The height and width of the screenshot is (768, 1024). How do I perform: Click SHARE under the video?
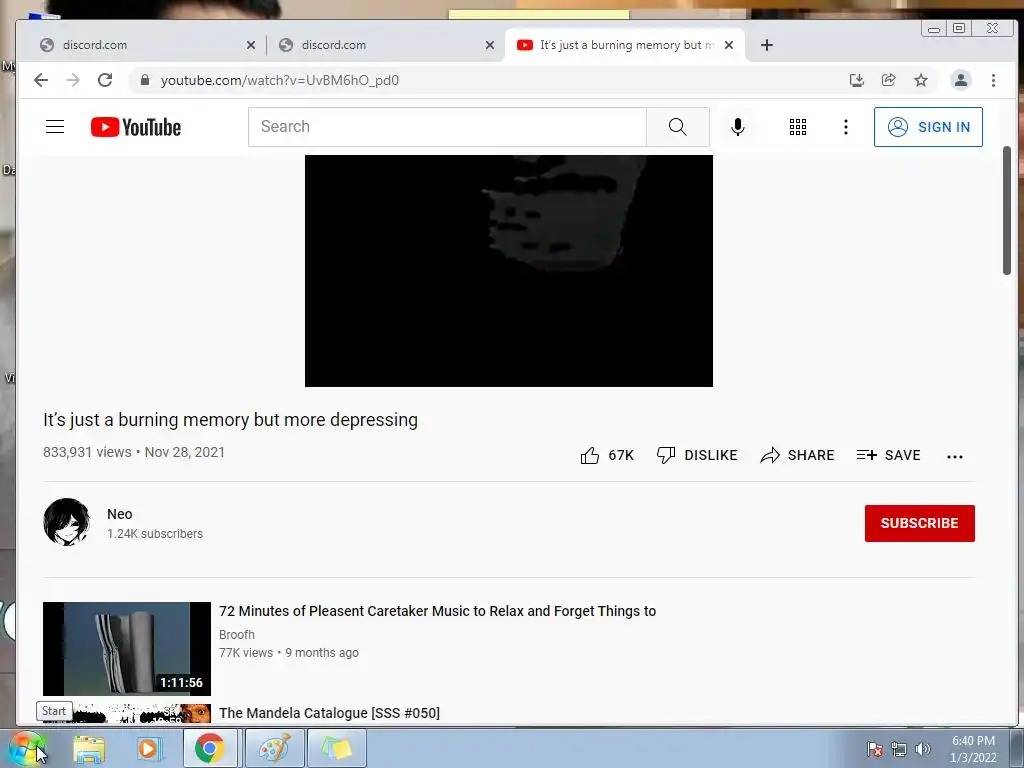797,455
